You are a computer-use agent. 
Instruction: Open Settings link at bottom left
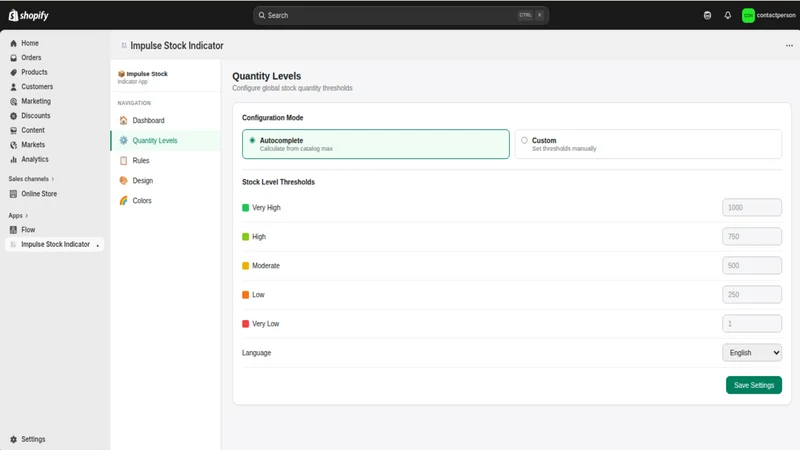(x=33, y=439)
